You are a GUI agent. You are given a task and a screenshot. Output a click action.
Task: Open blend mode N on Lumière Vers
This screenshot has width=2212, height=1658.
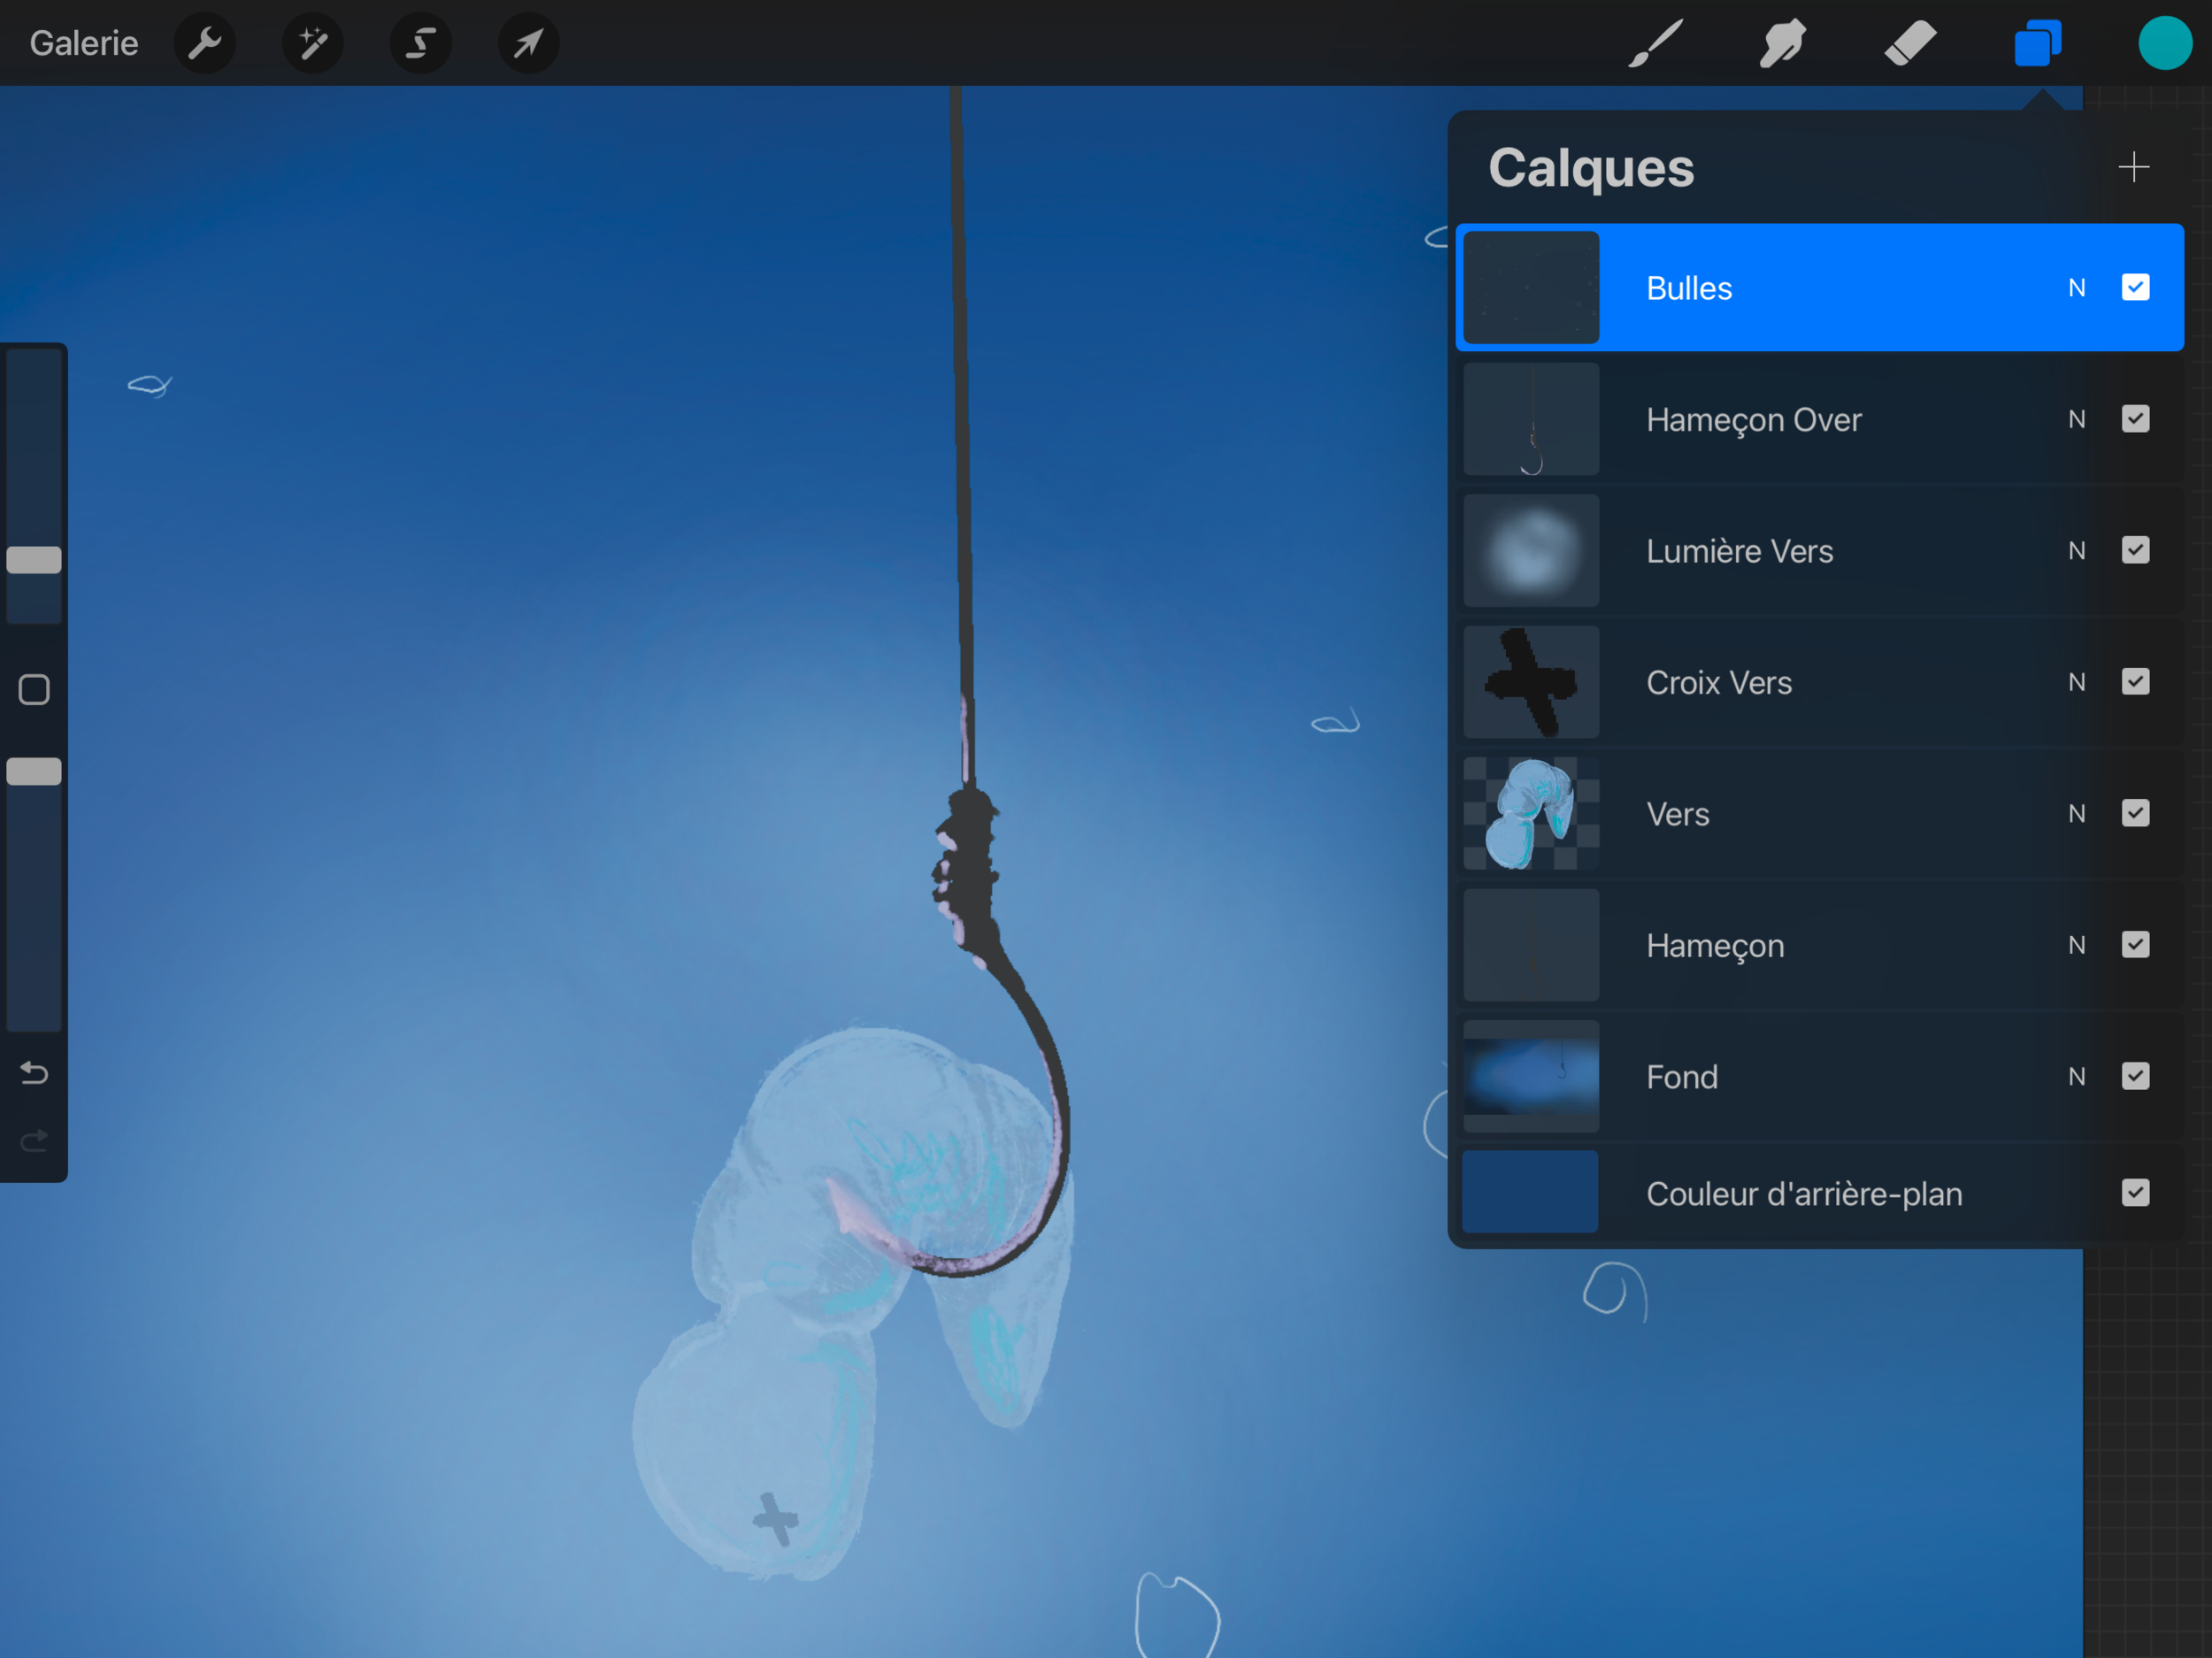coord(2076,551)
